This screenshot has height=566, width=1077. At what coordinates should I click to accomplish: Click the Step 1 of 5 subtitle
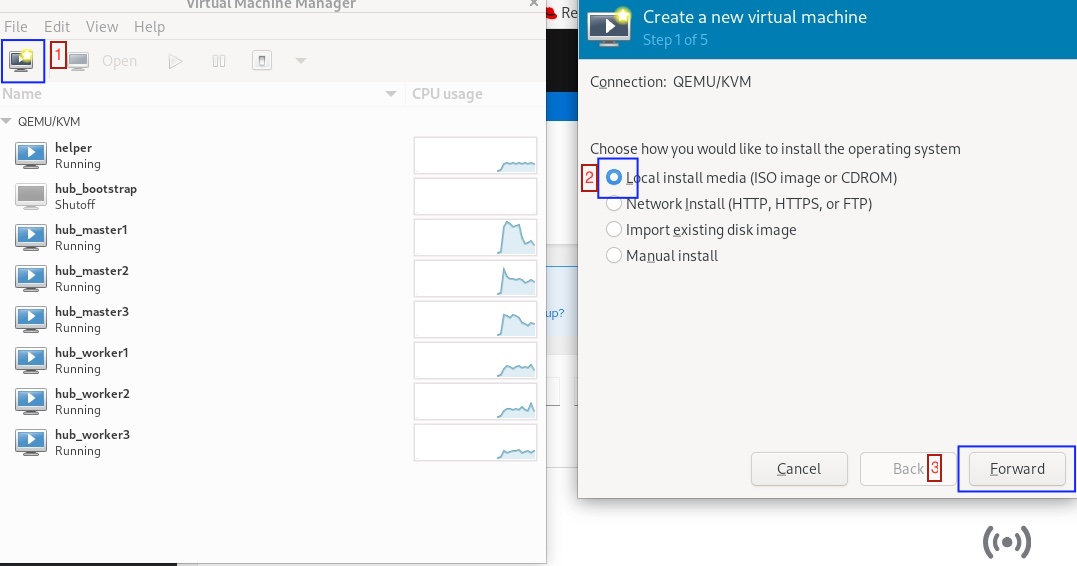[675, 40]
